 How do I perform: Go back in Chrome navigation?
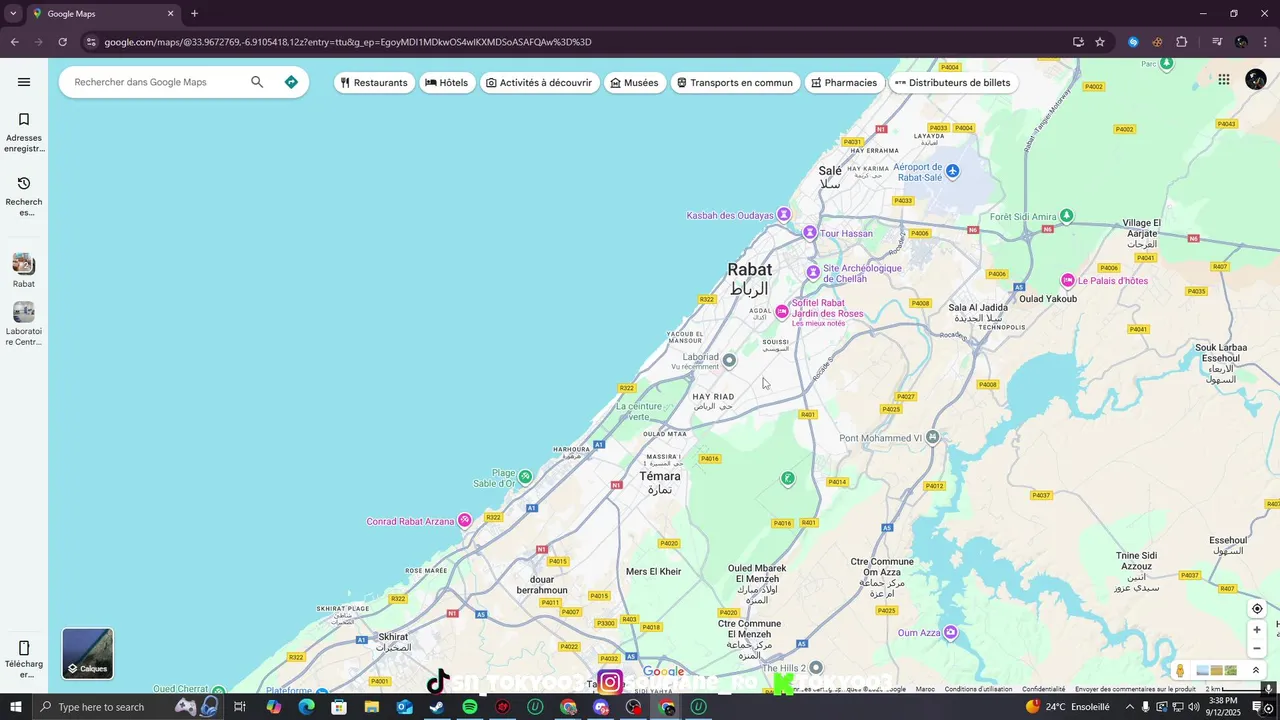coord(14,42)
